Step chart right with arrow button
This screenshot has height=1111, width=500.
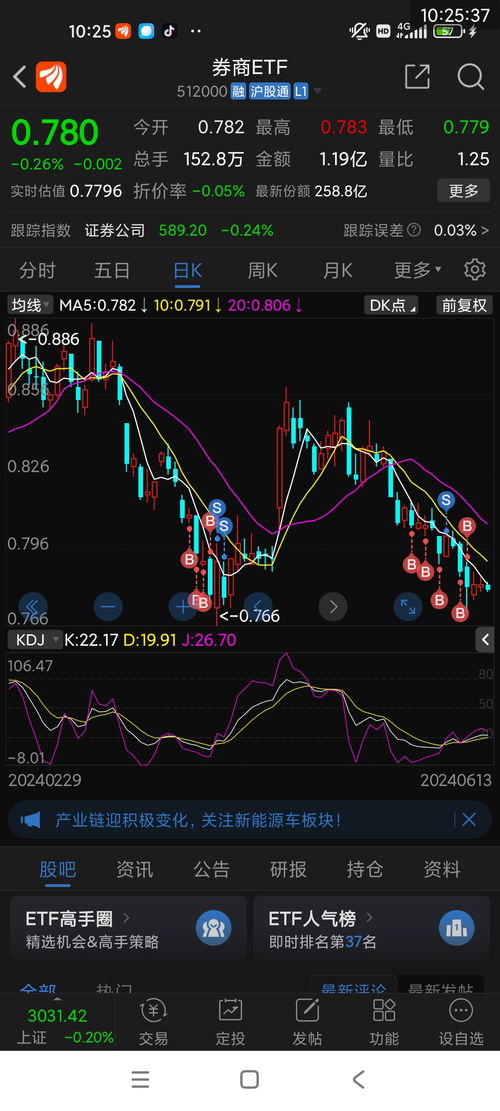333,607
